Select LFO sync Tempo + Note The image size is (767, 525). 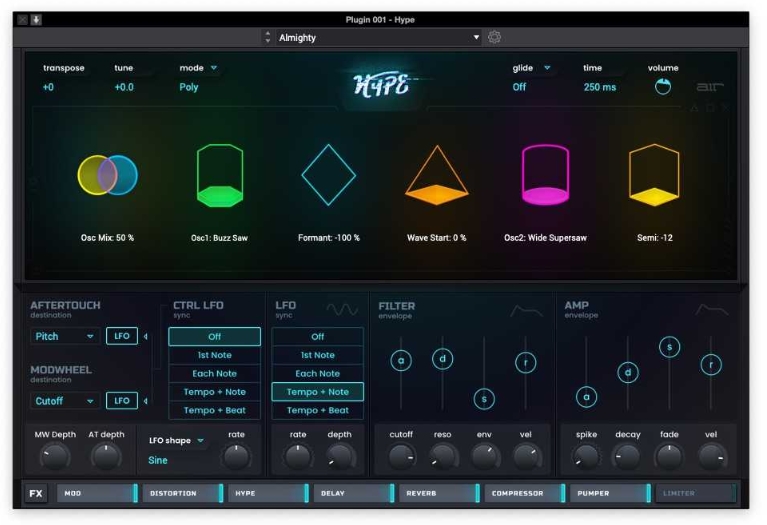(317, 392)
